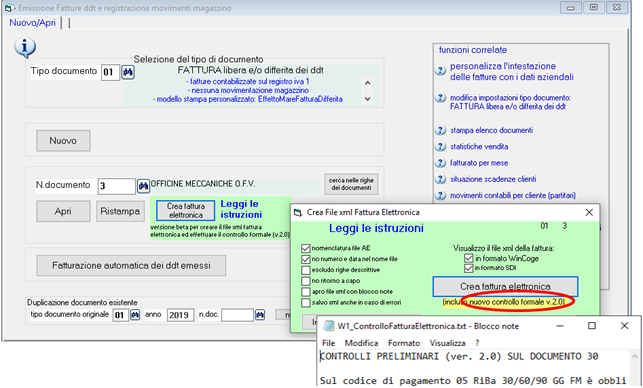
Task: Click app icon in Emissione Fatture title bar
Action: pyautogui.click(x=9, y=8)
